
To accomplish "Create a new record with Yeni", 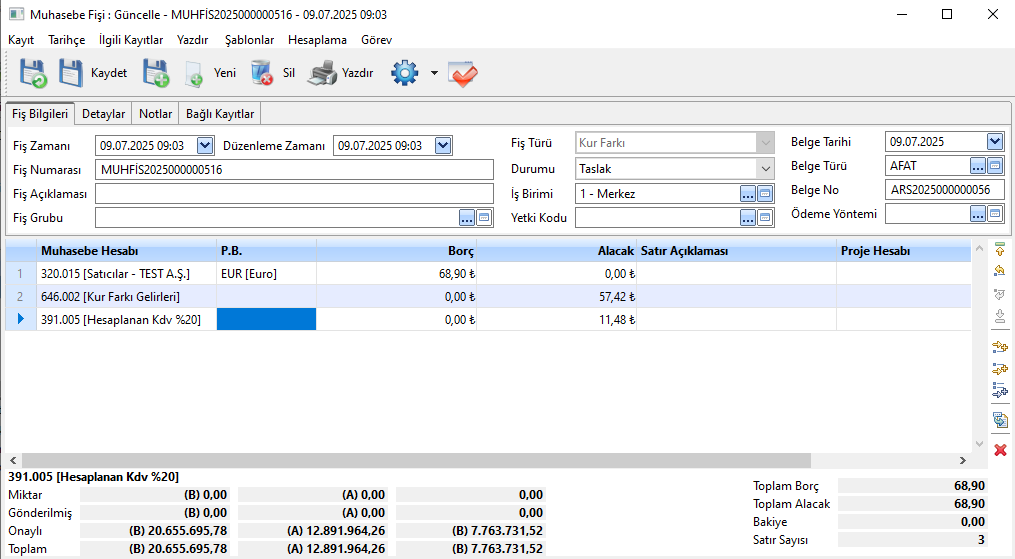I will [210, 73].
